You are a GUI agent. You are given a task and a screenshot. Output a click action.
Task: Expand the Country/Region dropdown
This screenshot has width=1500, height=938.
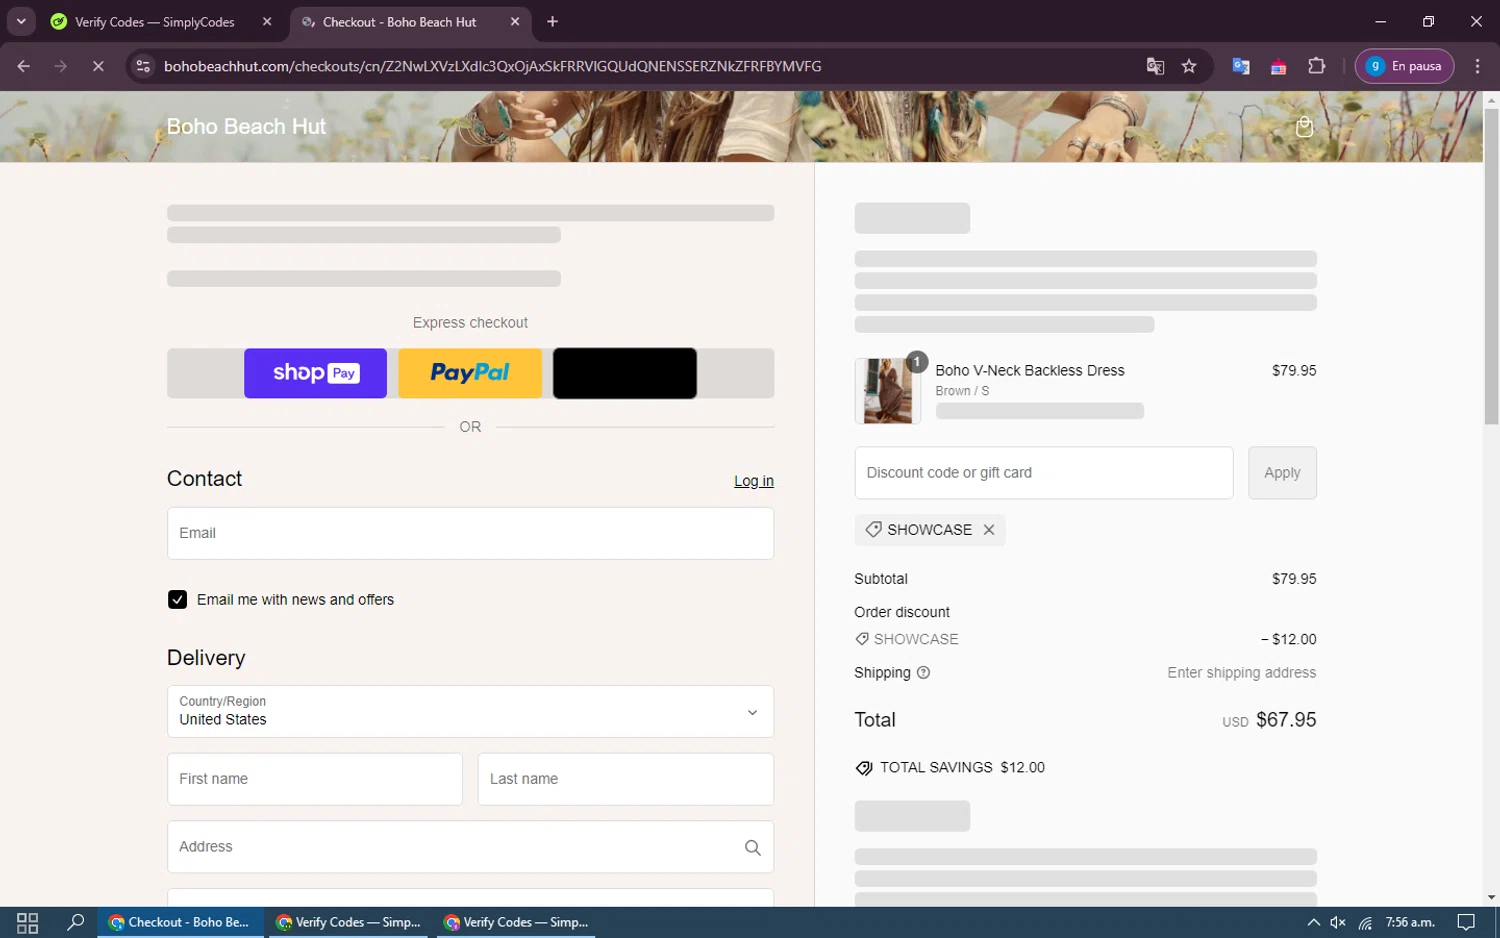tap(470, 711)
